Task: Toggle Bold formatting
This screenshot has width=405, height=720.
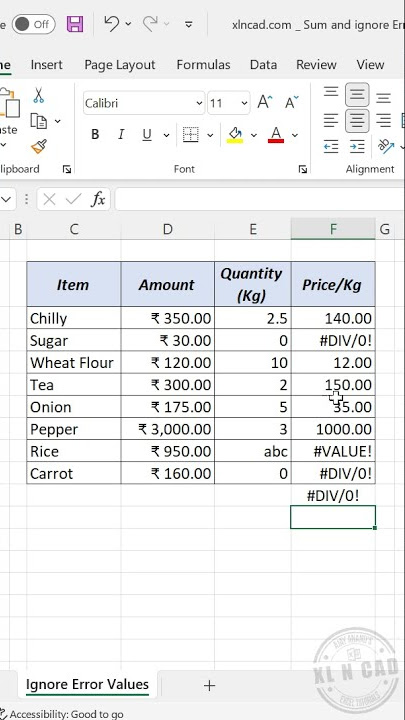Action: [95, 135]
